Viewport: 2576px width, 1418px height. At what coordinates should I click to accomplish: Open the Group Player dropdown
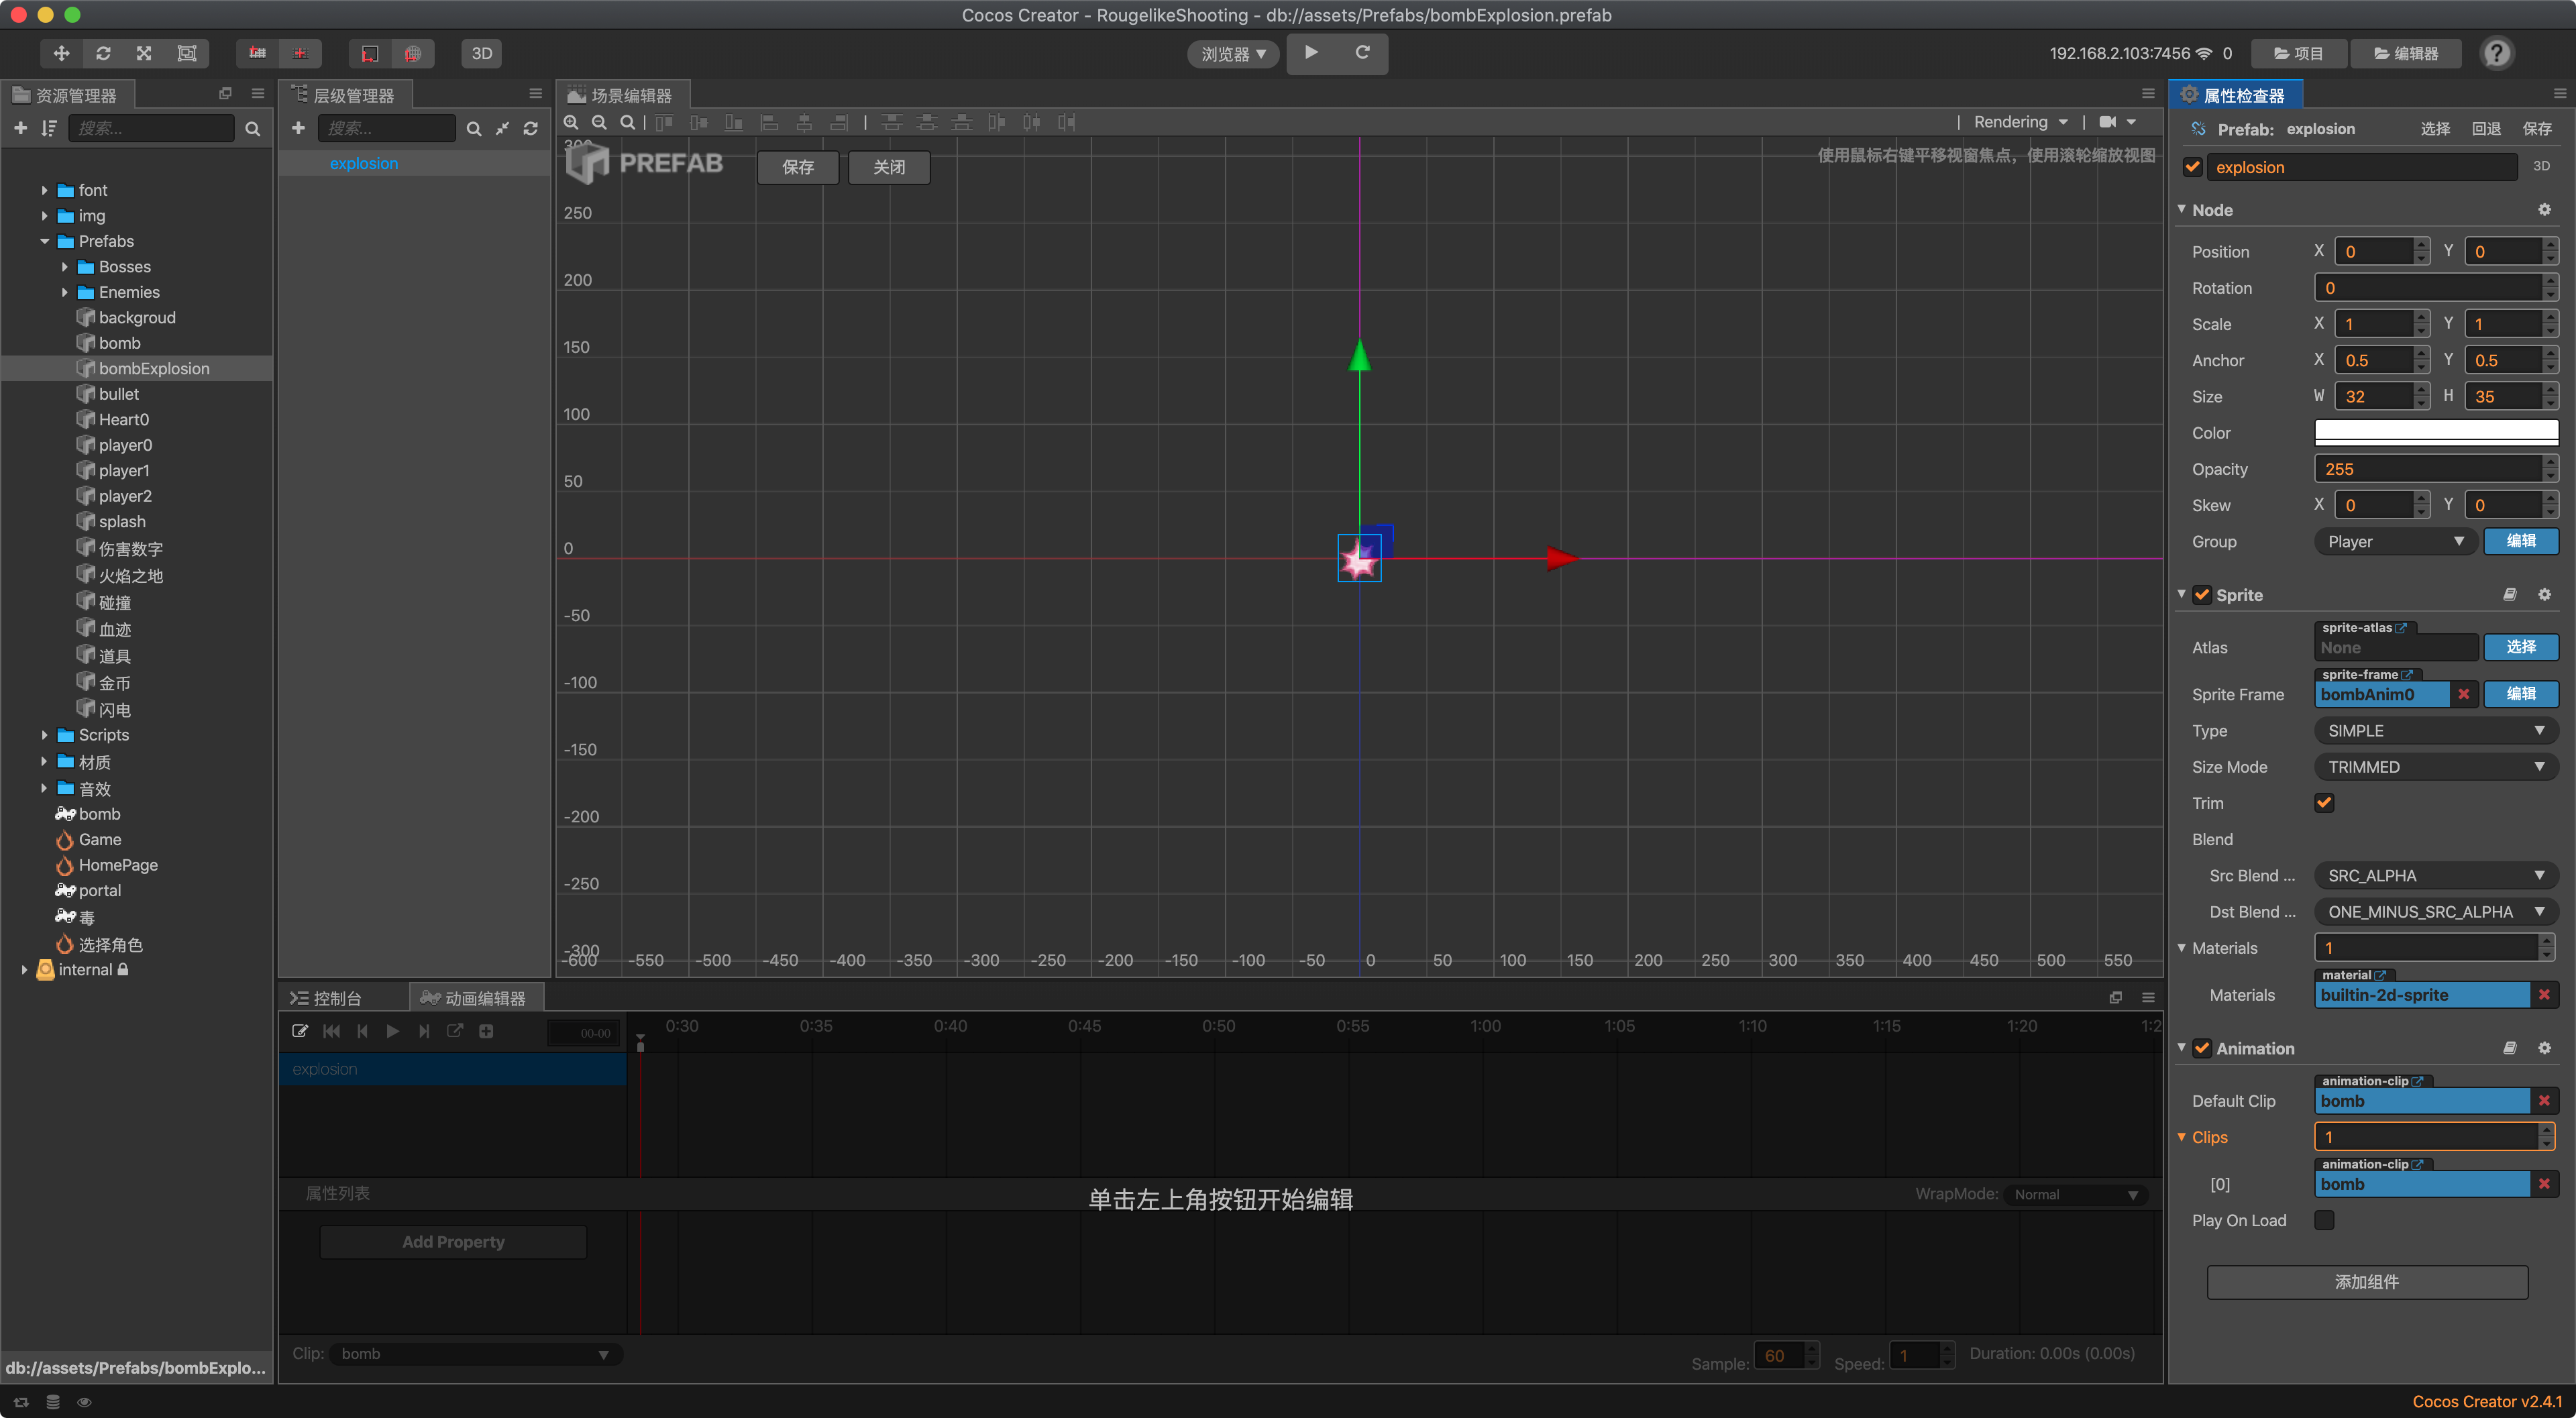(x=2394, y=541)
